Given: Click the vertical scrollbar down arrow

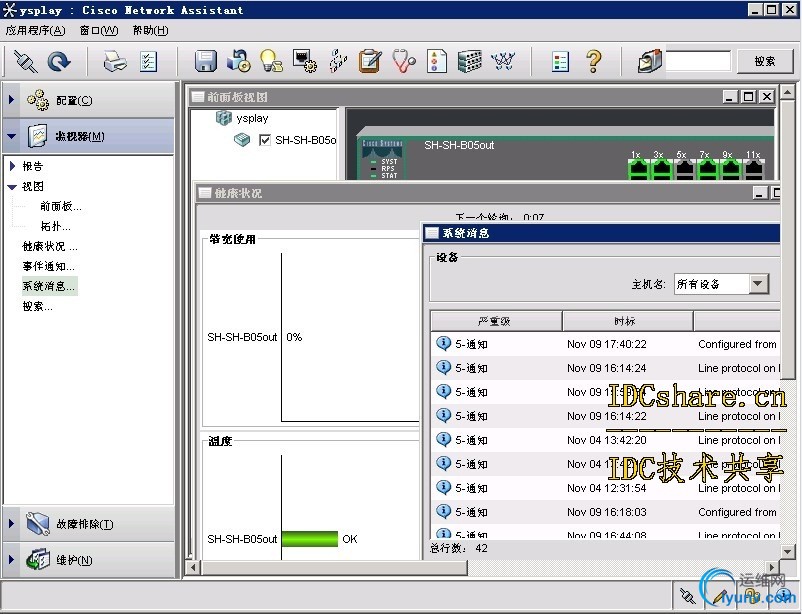Looking at the screenshot, I should coord(788,551).
